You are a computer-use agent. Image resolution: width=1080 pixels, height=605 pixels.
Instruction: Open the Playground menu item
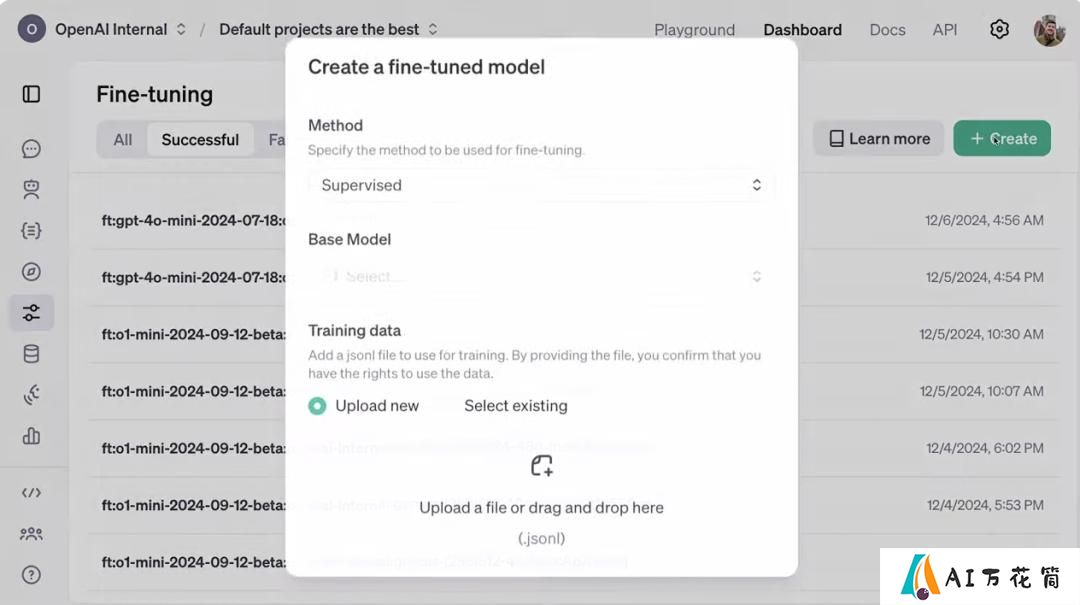pos(694,30)
